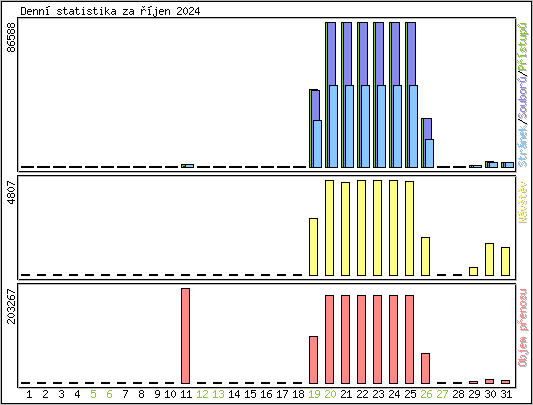This screenshot has width=533, height=405.
Task: Click the yellow visits bar for day 25
Action: coord(409,228)
